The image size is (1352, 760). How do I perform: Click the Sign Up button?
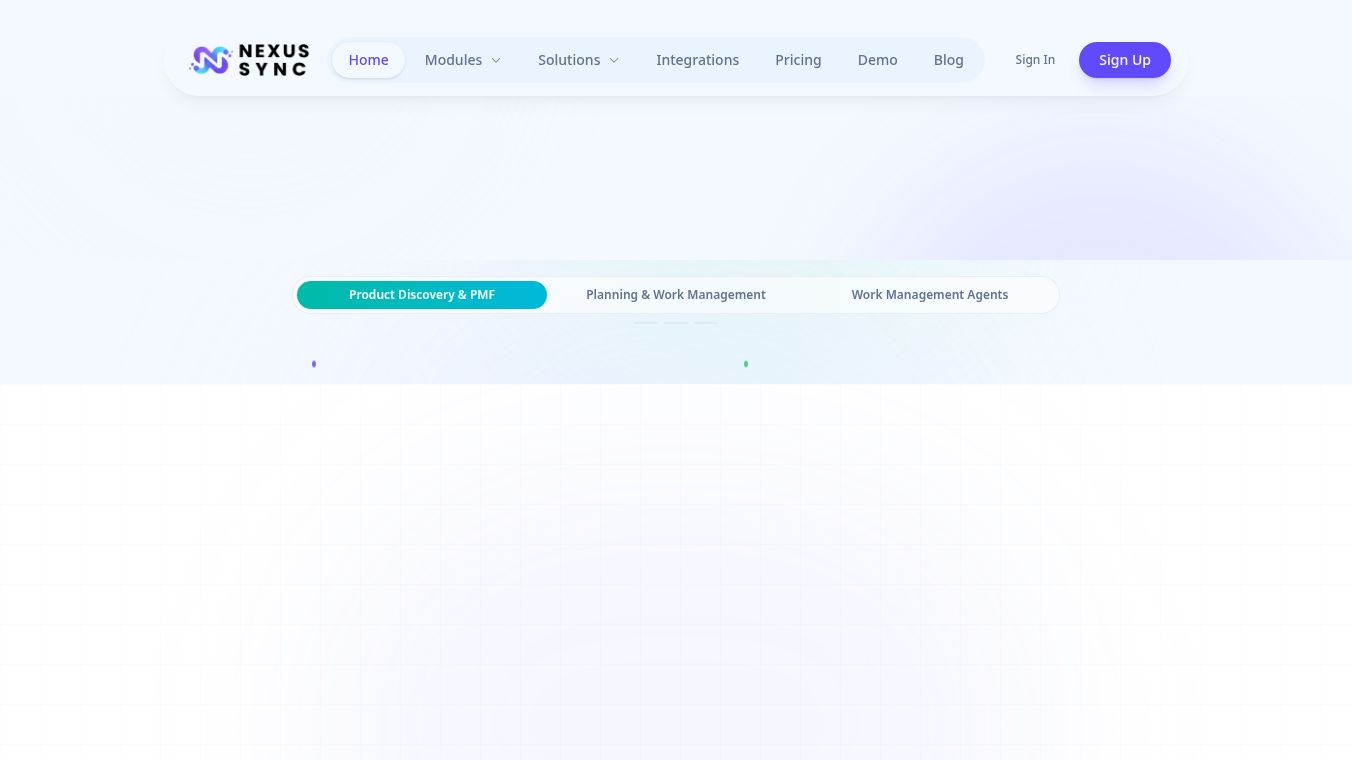(1125, 60)
